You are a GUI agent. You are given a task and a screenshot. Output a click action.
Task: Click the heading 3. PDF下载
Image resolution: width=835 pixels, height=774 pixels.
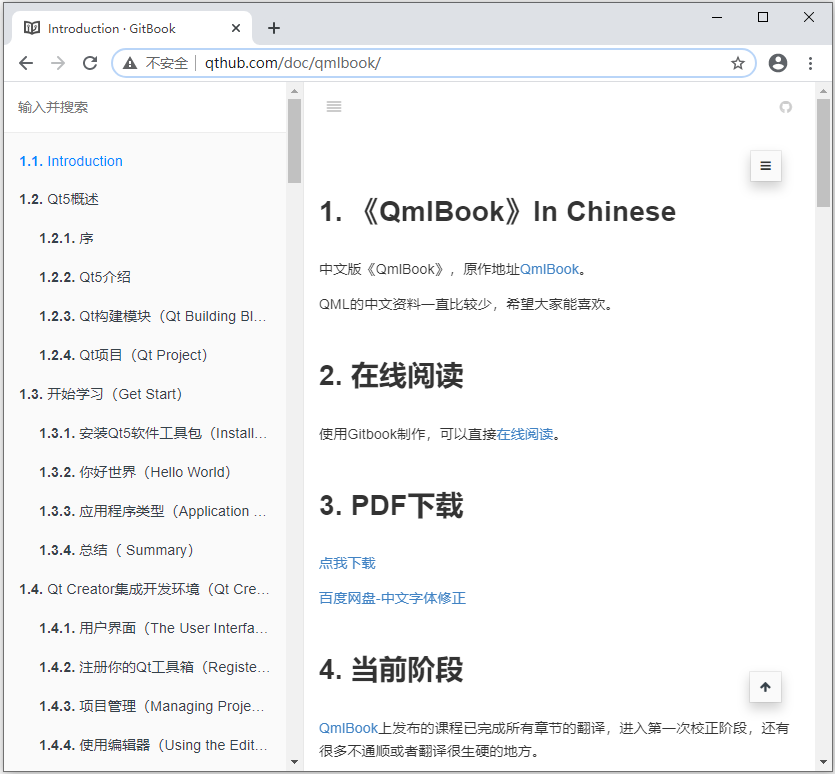tap(391, 506)
